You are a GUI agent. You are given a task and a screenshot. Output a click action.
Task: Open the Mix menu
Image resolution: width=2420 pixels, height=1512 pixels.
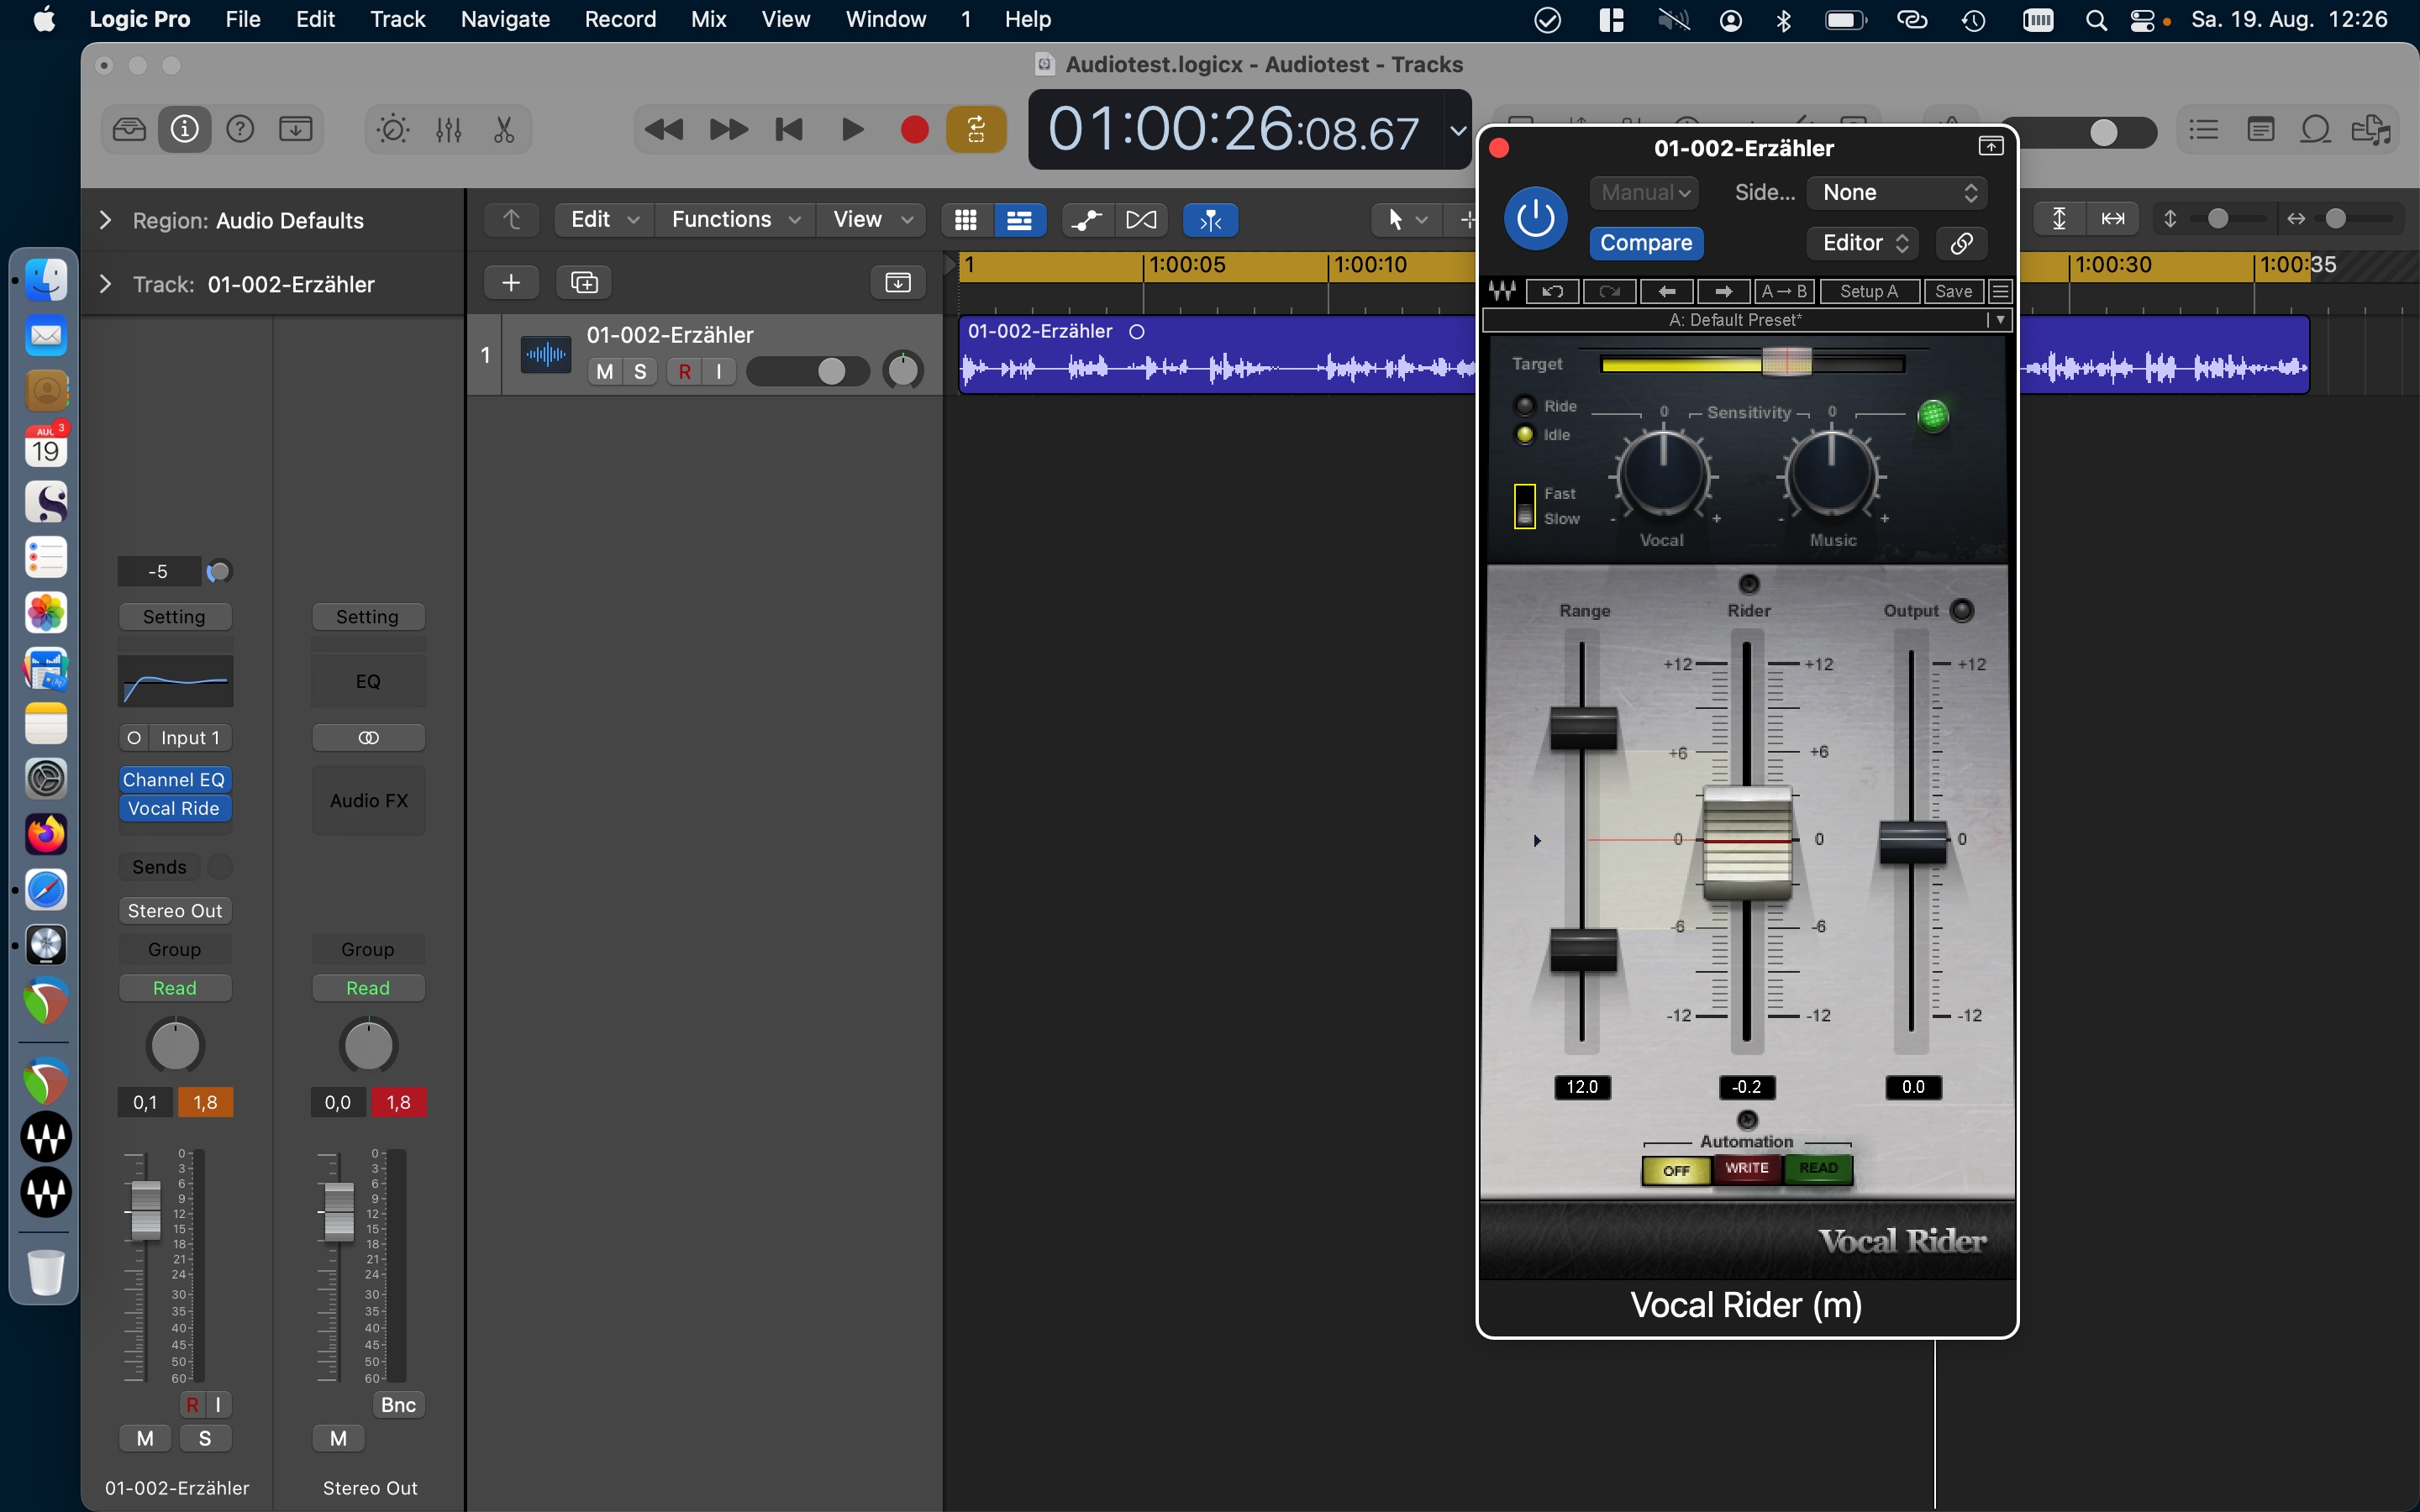(x=708, y=19)
